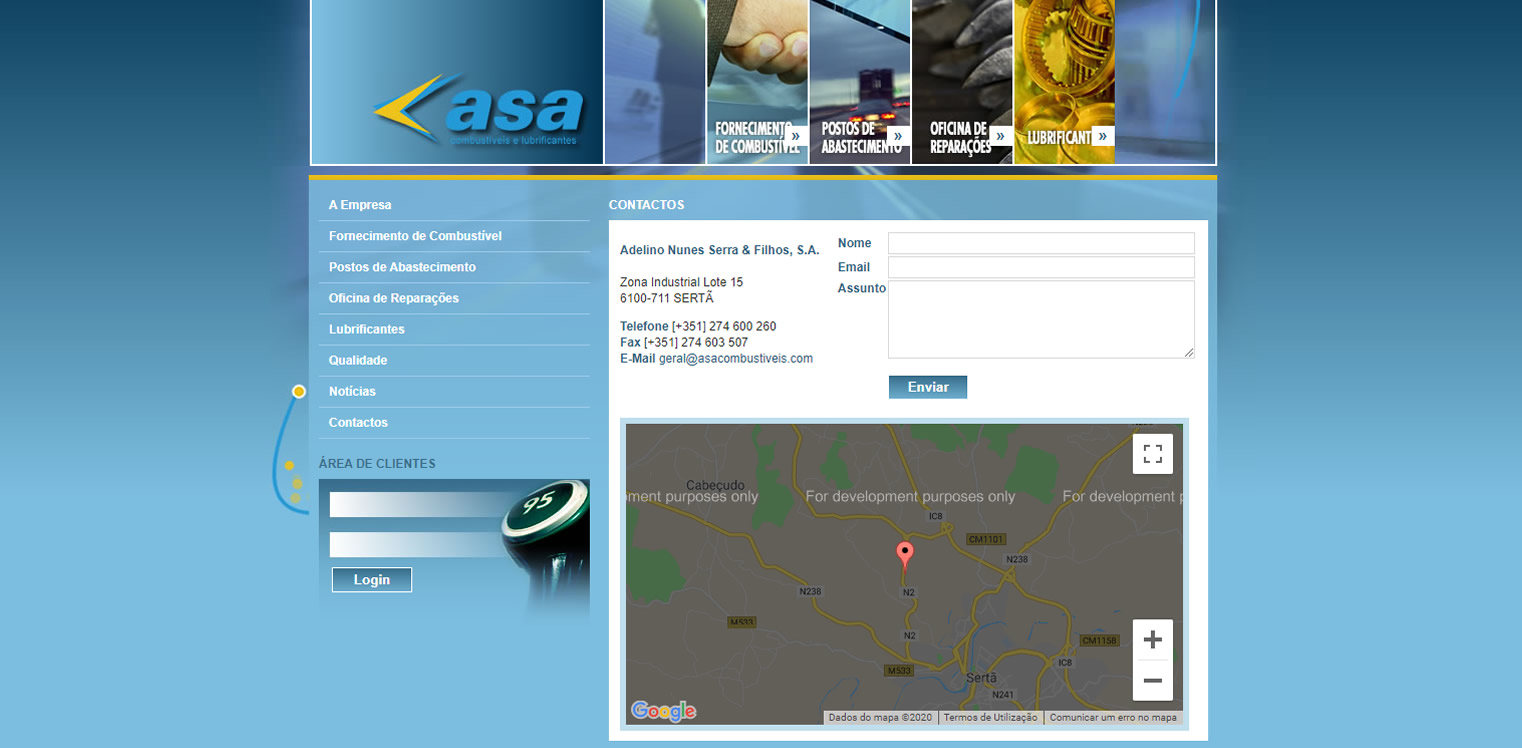Click the Sertã town label on map

(x=982, y=677)
